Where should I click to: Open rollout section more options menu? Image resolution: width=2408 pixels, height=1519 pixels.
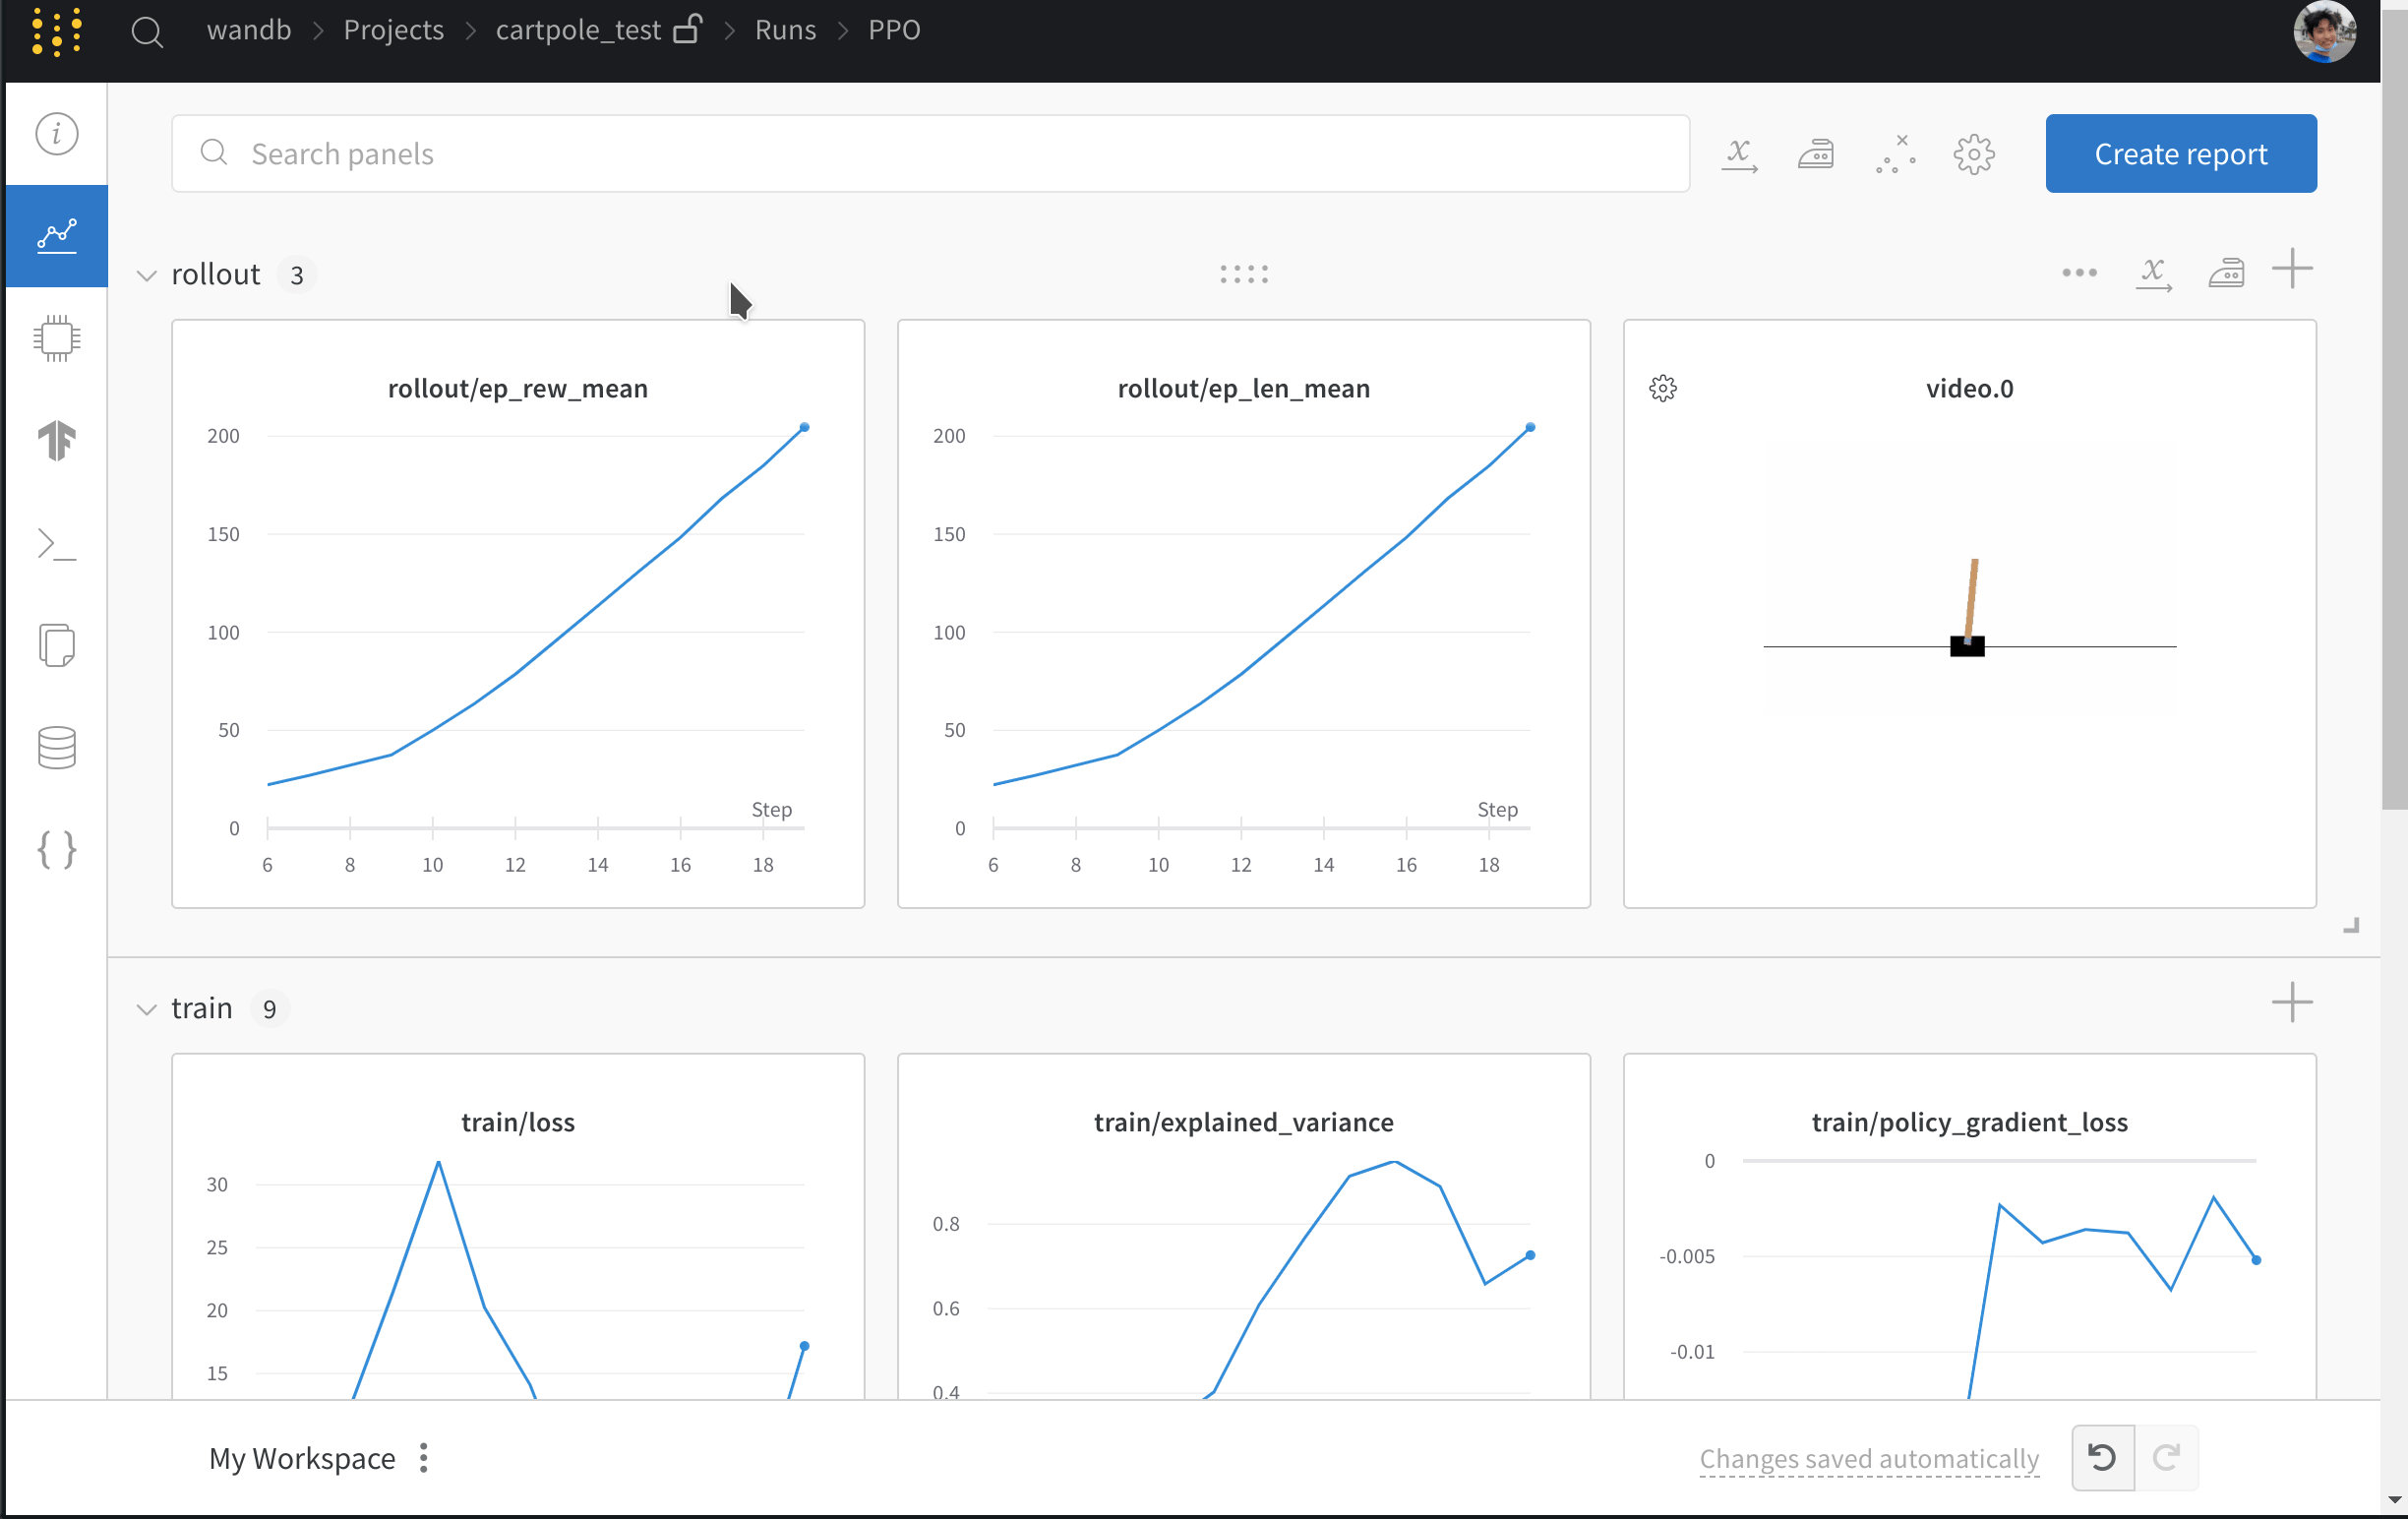(x=2079, y=273)
